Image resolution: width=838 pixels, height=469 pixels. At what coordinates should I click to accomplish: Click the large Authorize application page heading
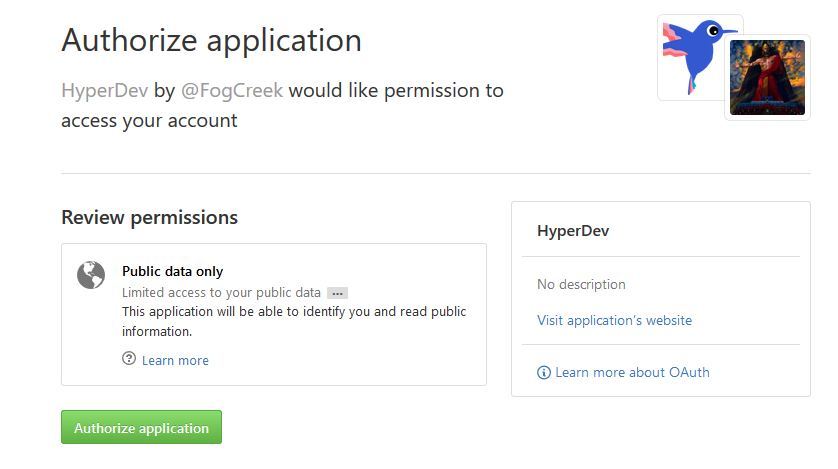(x=212, y=41)
